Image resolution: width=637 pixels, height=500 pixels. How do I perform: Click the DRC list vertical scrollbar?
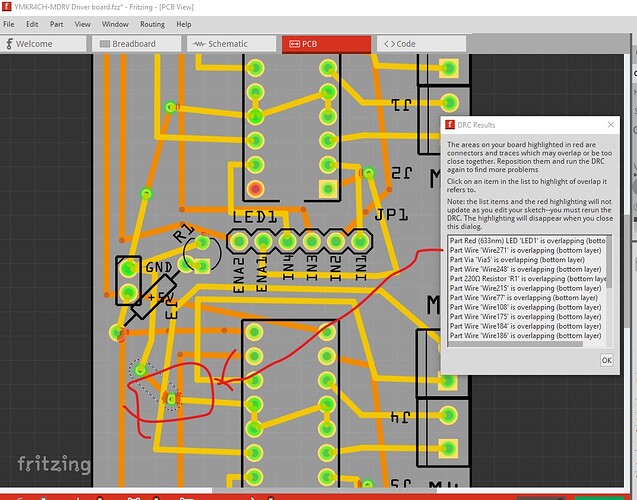coord(609,262)
